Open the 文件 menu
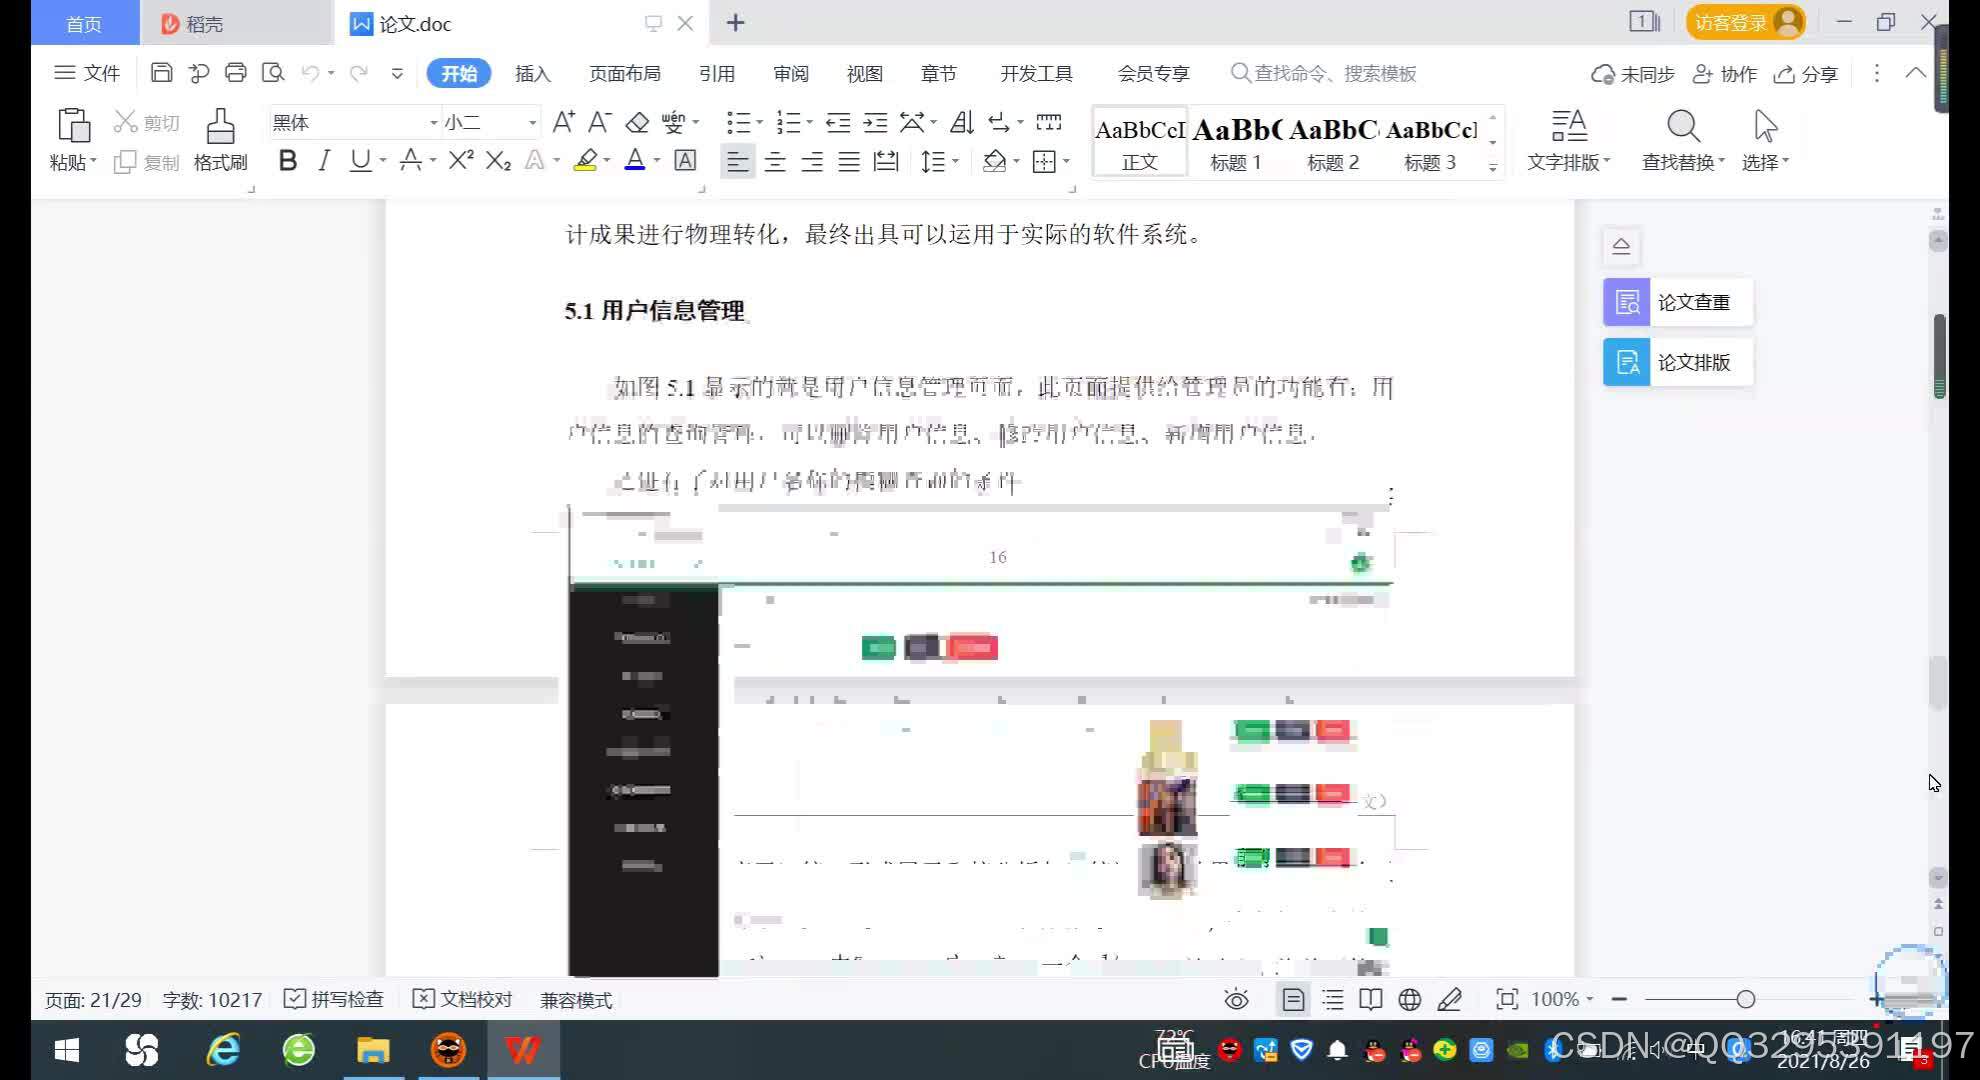This screenshot has height=1080, width=1980. [87, 73]
